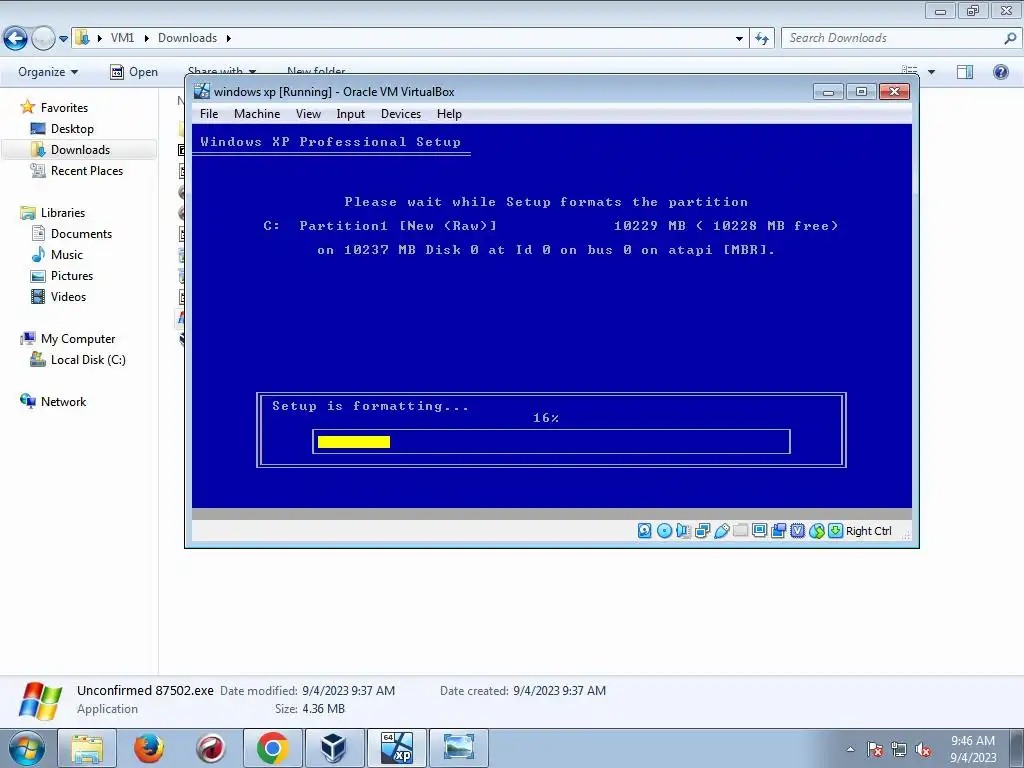Open the File menu in VirtualBox

pos(209,114)
